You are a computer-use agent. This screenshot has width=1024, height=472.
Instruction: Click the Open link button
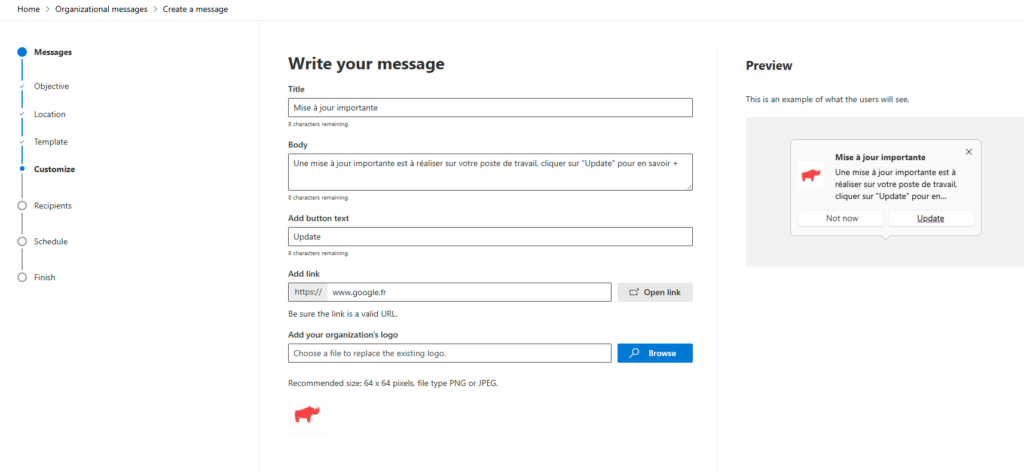tap(654, 292)
